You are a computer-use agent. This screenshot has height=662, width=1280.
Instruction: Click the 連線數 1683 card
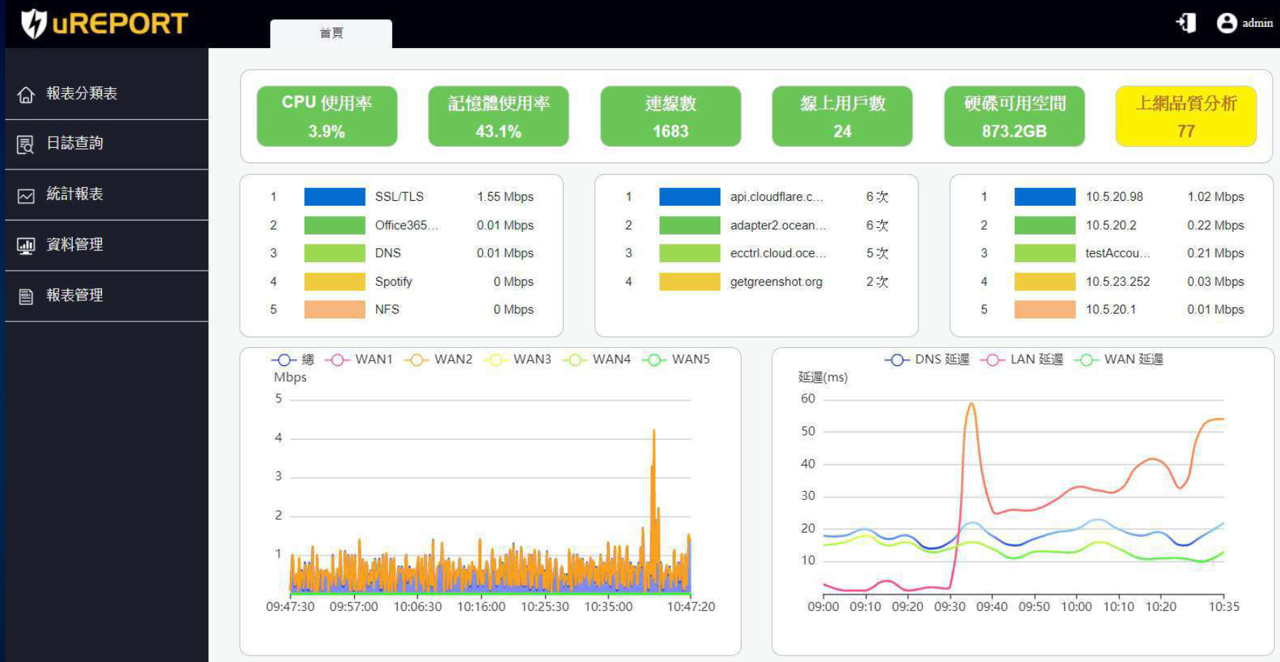point(670,117)
